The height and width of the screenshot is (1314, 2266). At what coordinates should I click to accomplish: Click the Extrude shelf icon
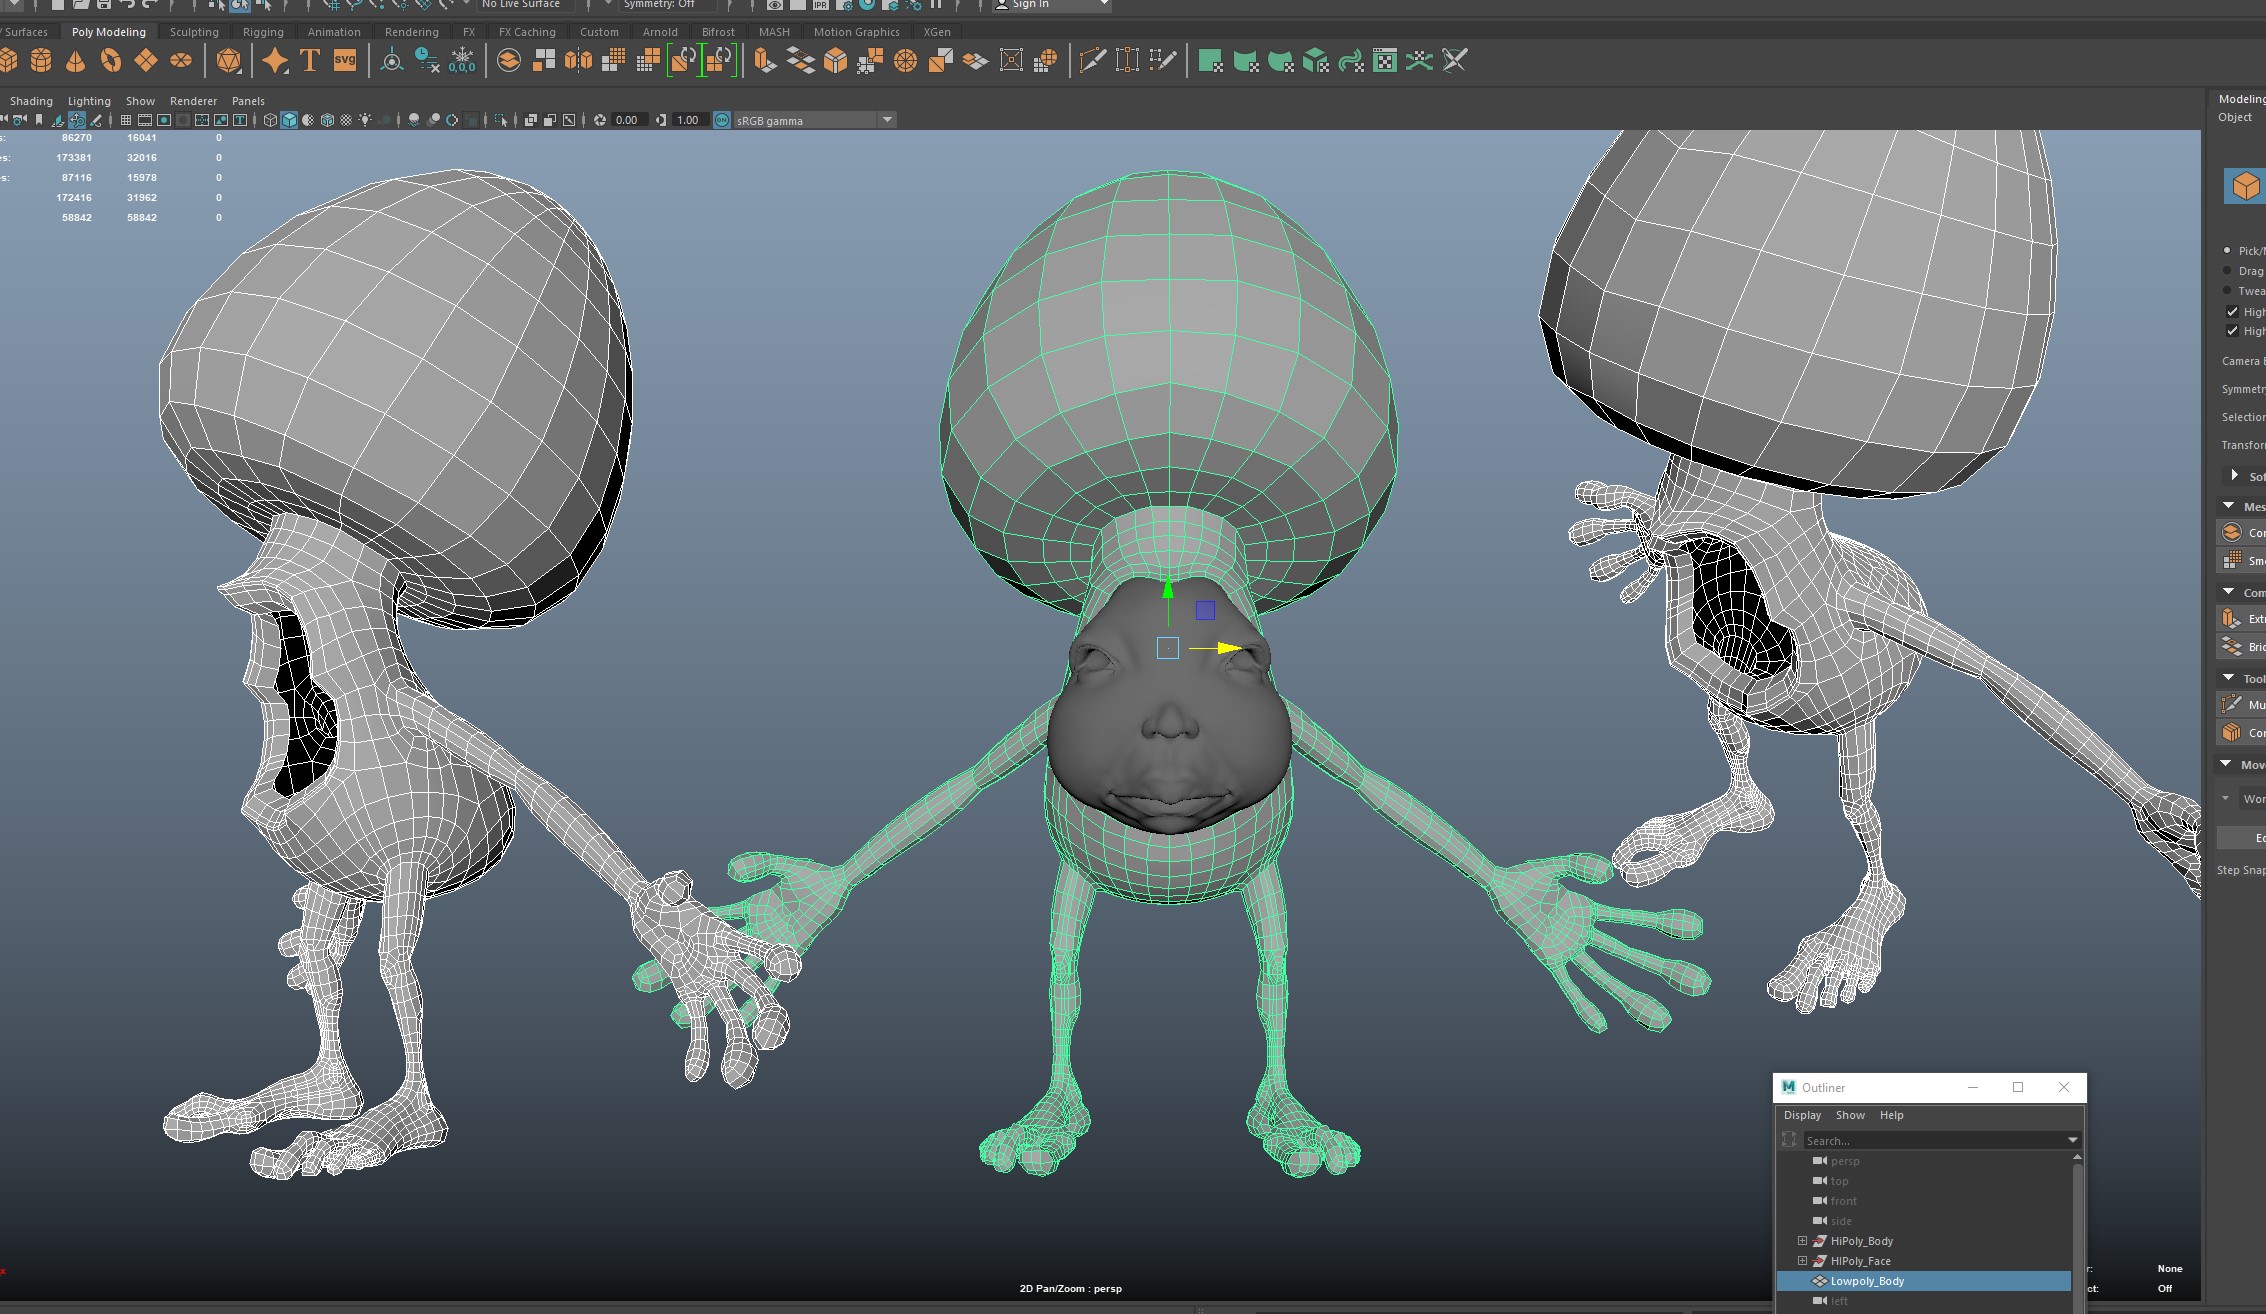pyautogui.click(x=765, y=61)
